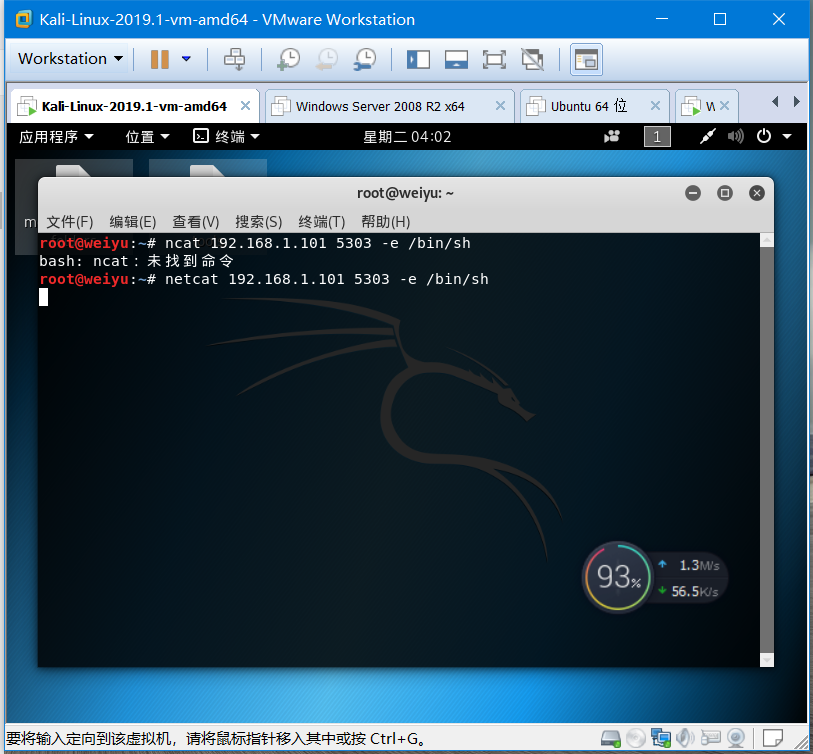Maximize the root@weiyu terminal window
Image resolution: width=813 pixels, height=754 pixels.
(724, 193)
